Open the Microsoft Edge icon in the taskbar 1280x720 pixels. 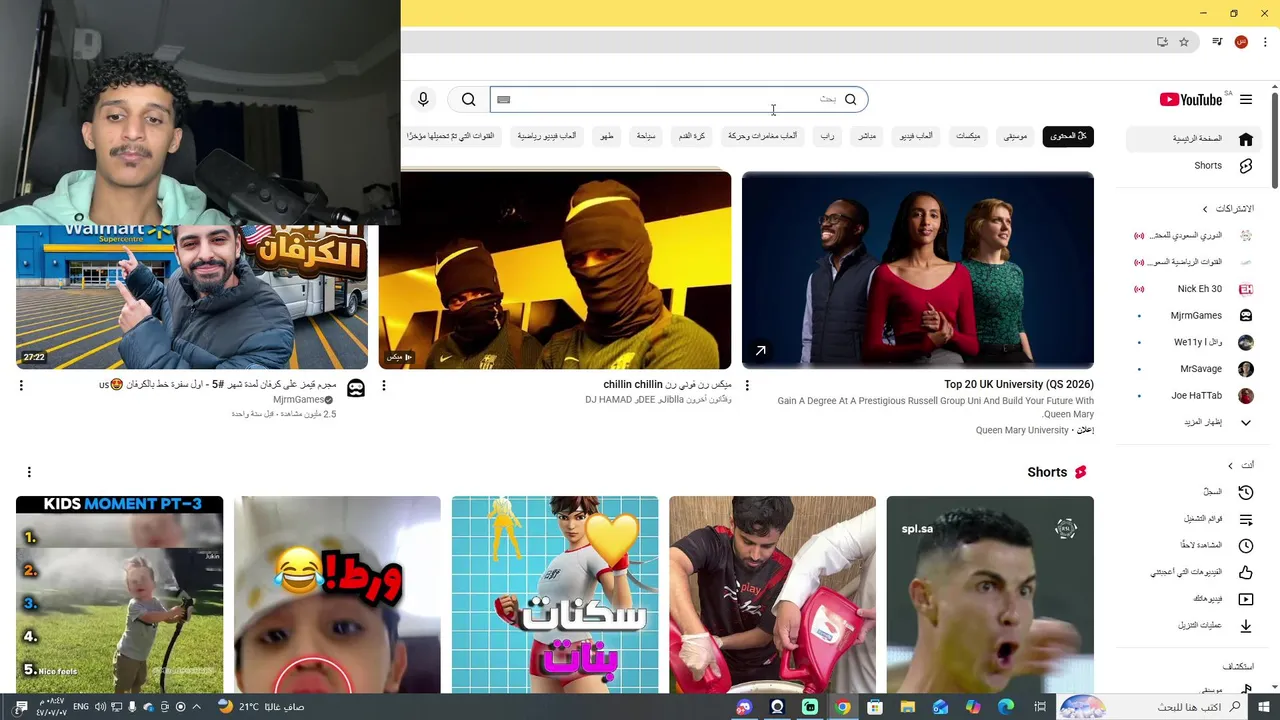[1006, 707]
